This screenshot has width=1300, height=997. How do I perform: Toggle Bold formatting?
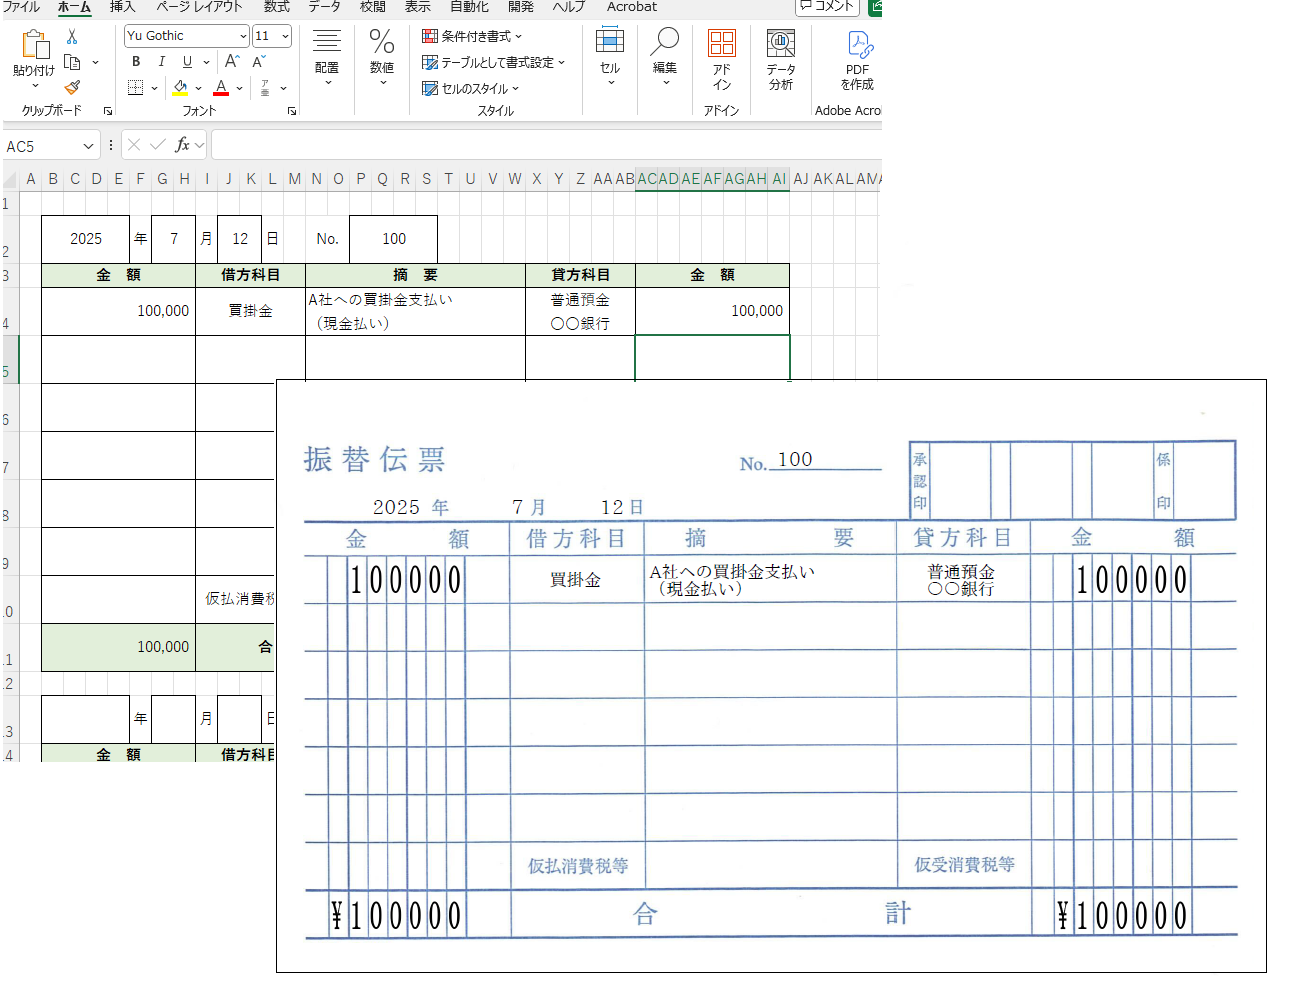click(136, 62)
